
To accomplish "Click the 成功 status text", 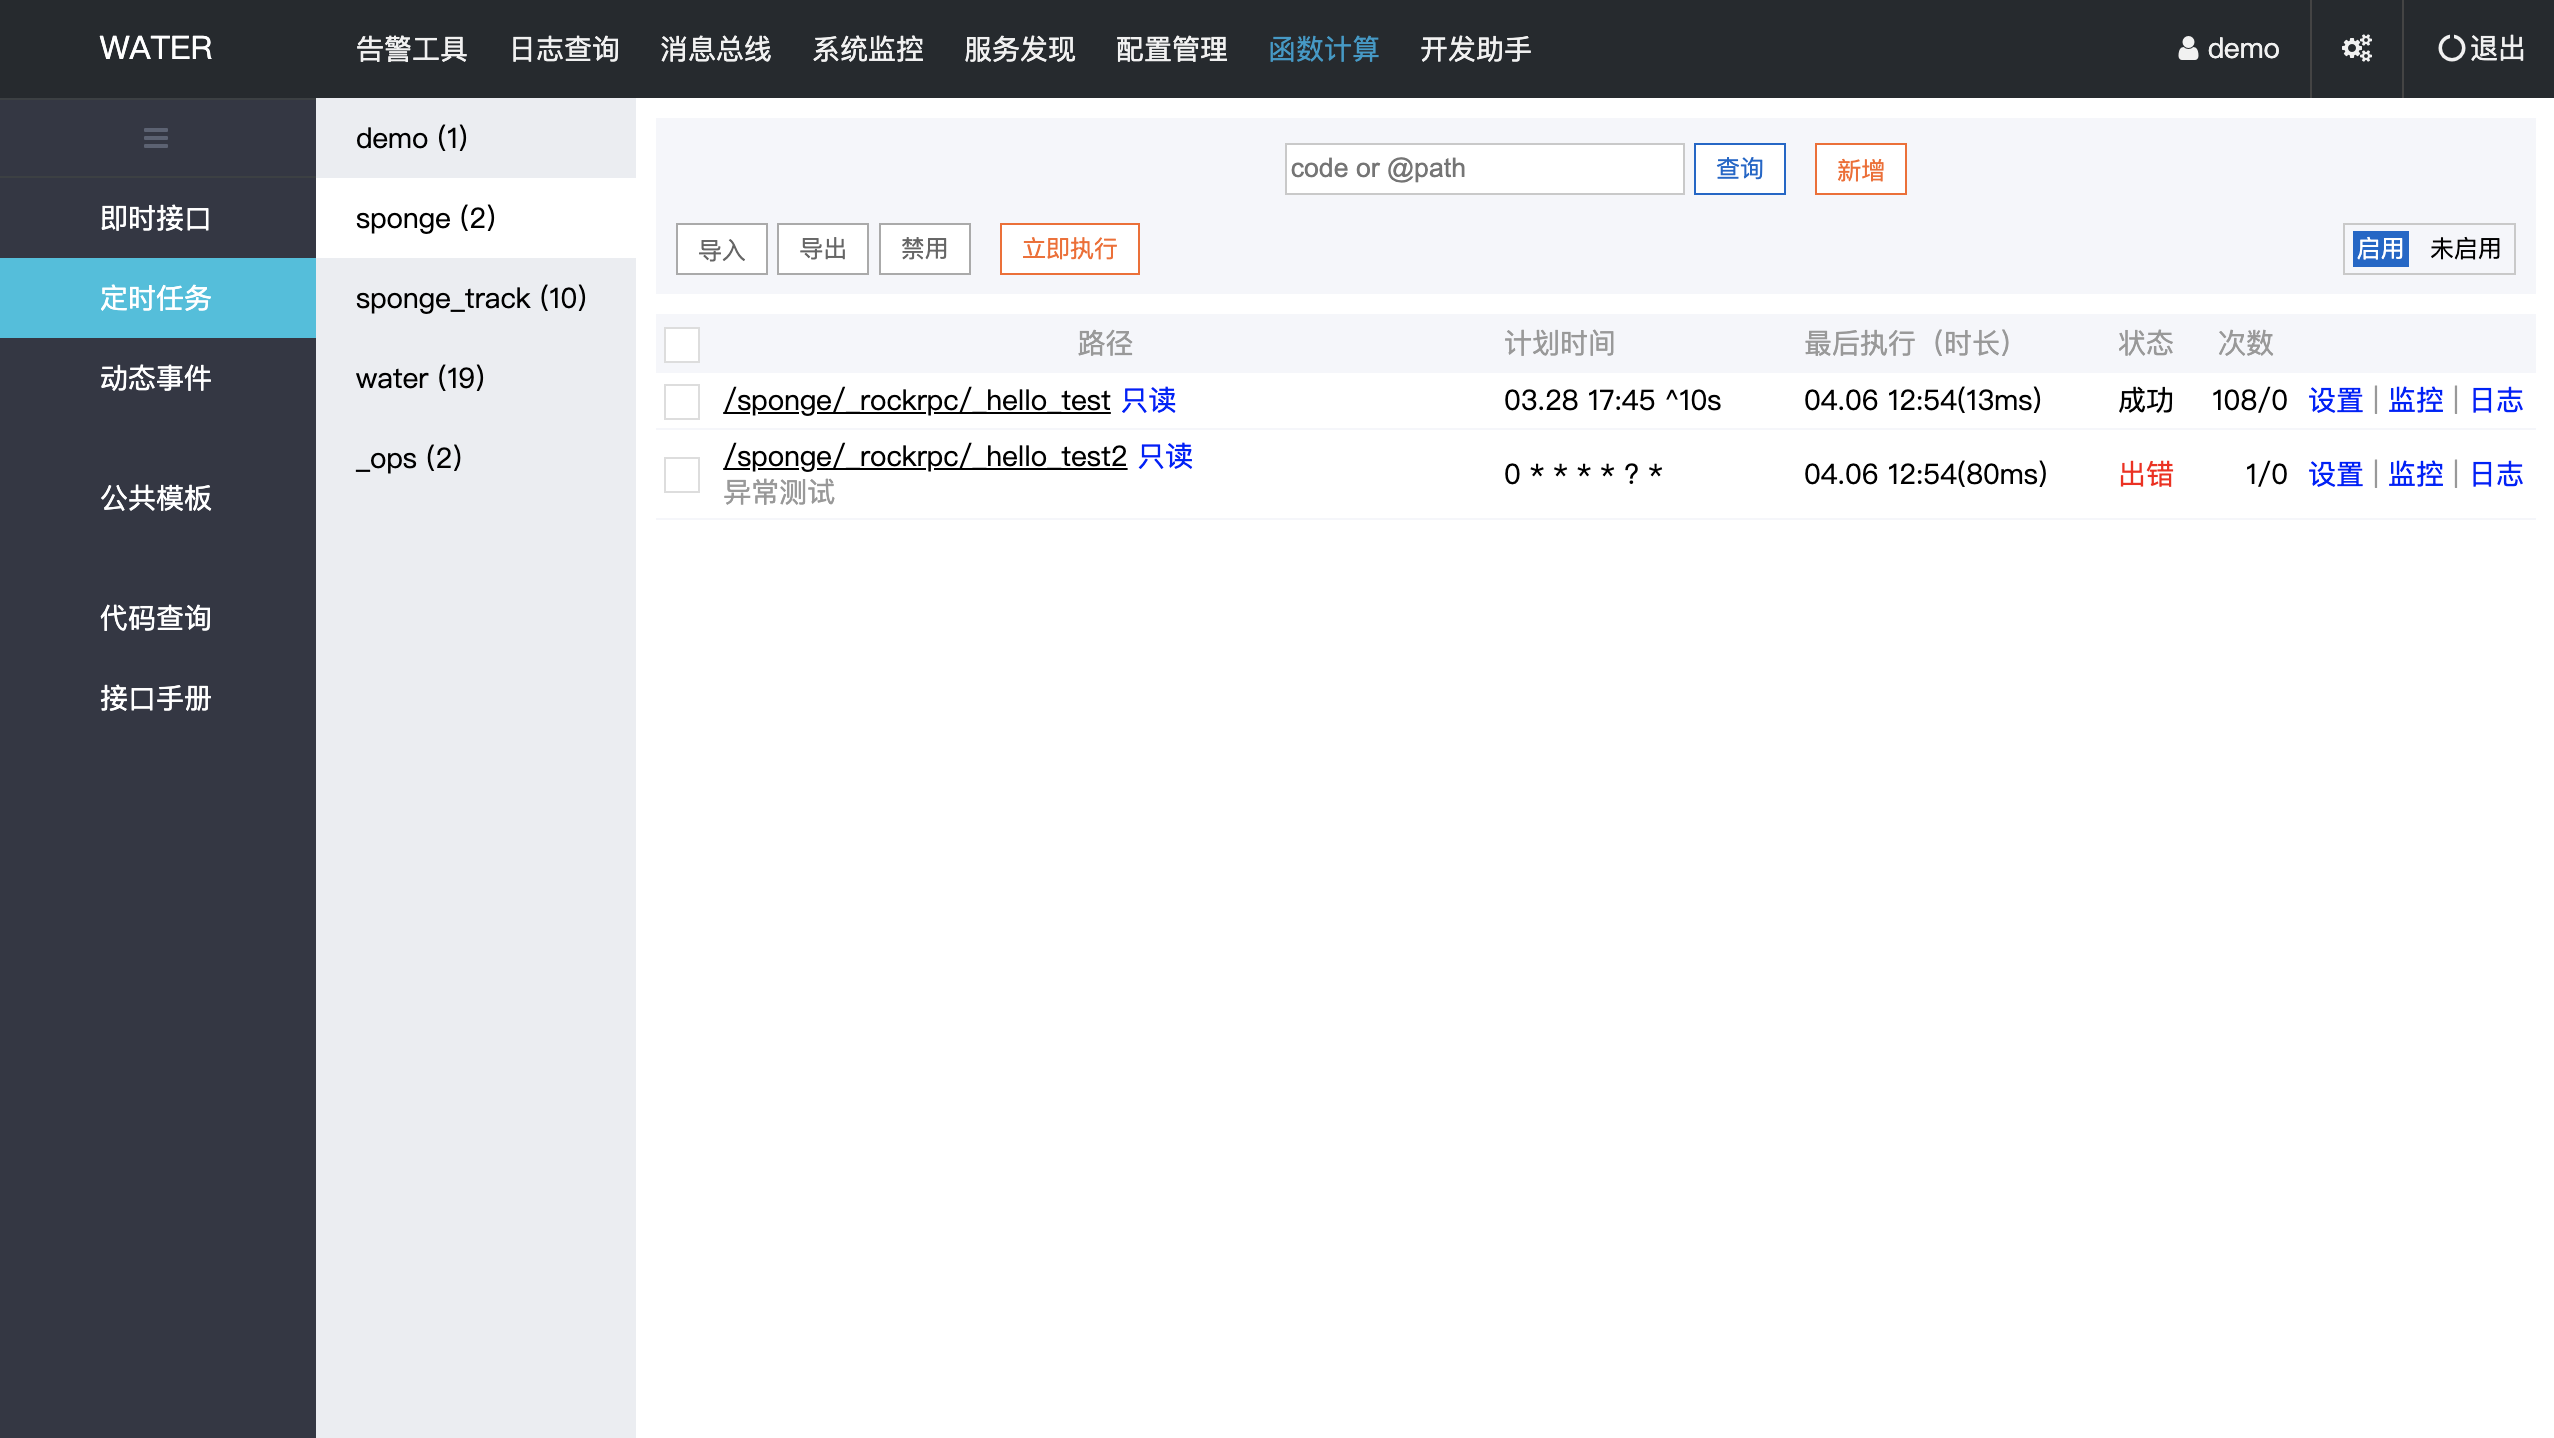I will (2145, 400).
